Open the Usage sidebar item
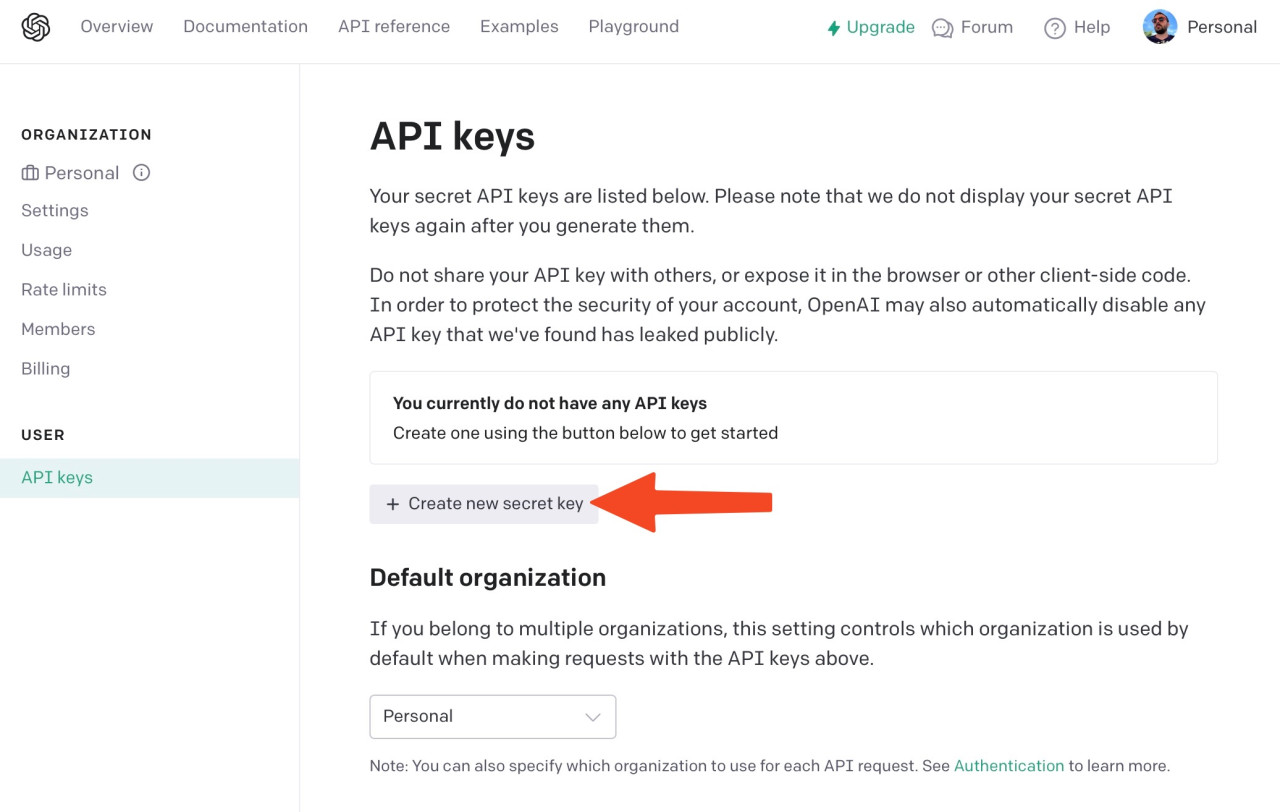The image size is (1280, 812). [47, 250]
